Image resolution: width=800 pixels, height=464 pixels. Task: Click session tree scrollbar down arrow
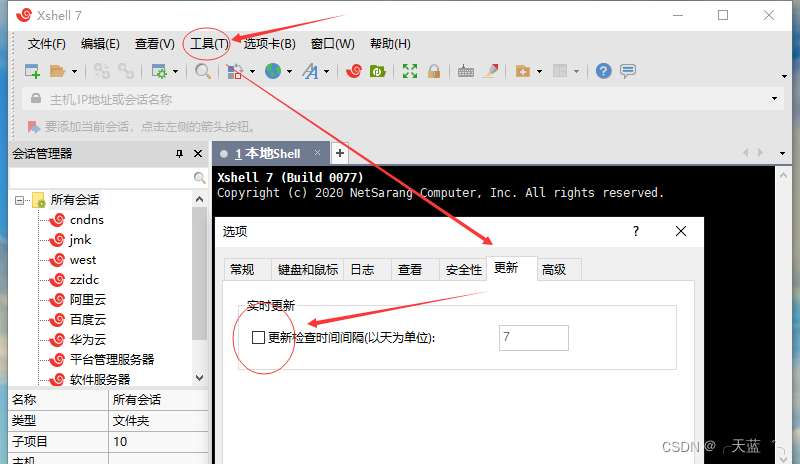[199, 378]
